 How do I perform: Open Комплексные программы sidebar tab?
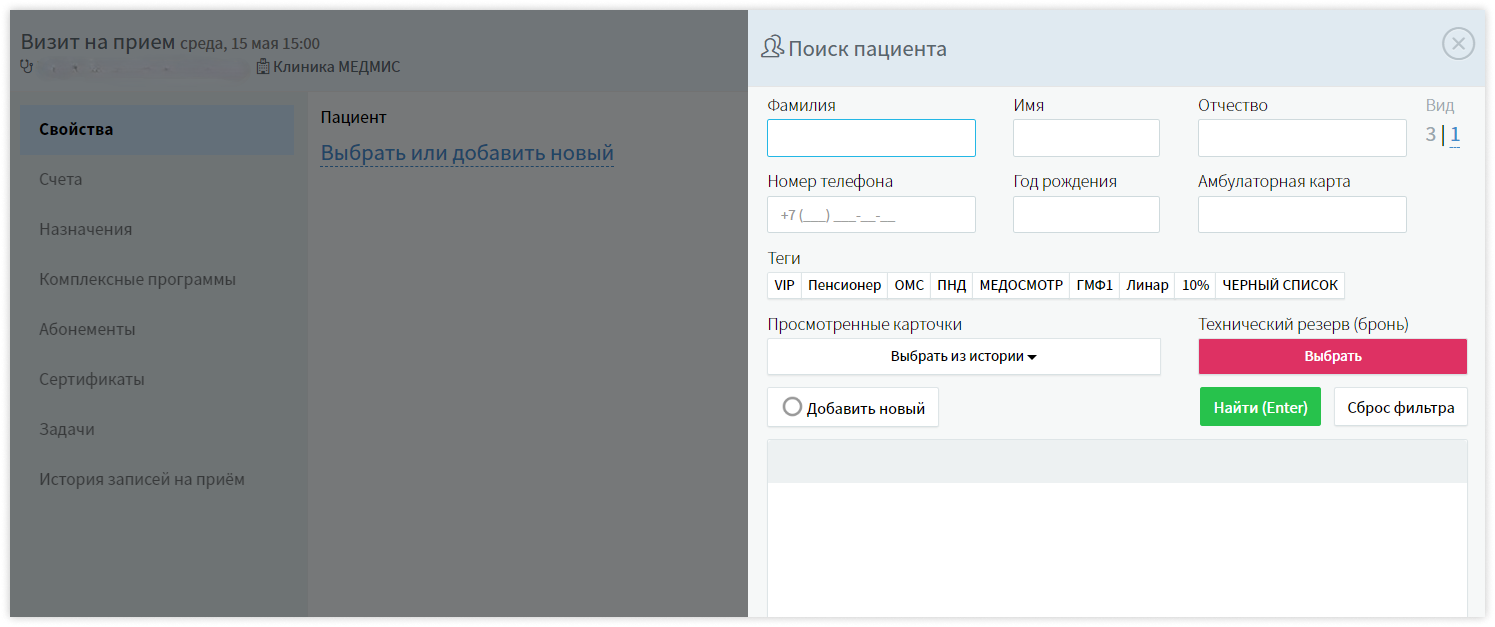[x=157, y=279]
